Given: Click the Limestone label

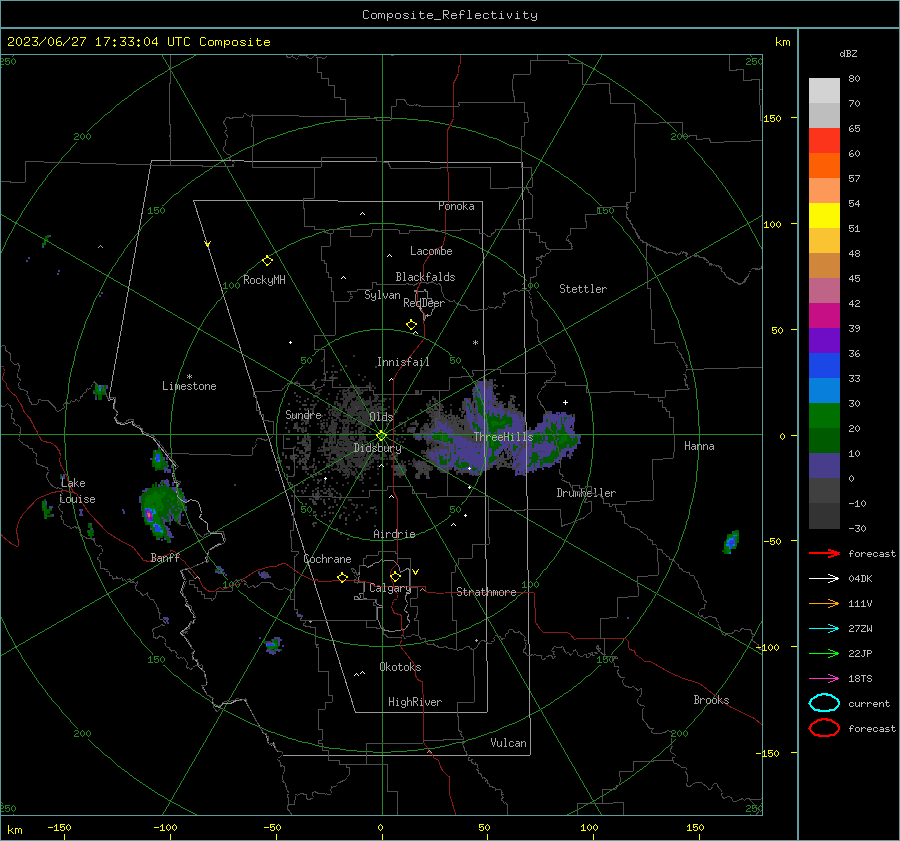Looking at the screenshot, I should pos(189,386).
